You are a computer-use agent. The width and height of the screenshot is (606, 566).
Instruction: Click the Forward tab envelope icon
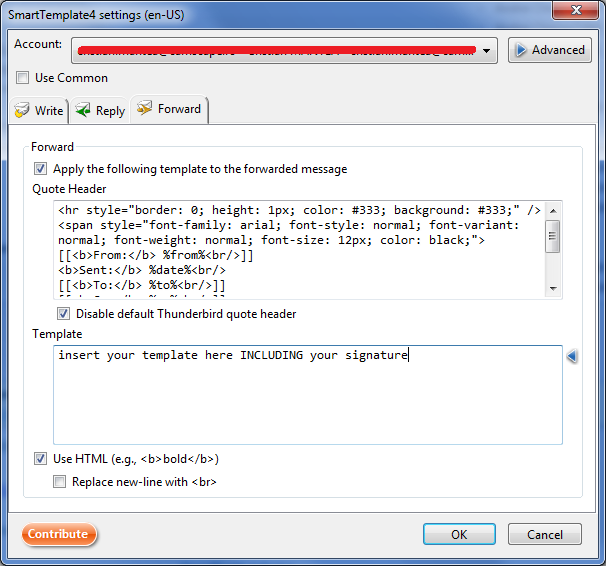(x=145, y=109)
